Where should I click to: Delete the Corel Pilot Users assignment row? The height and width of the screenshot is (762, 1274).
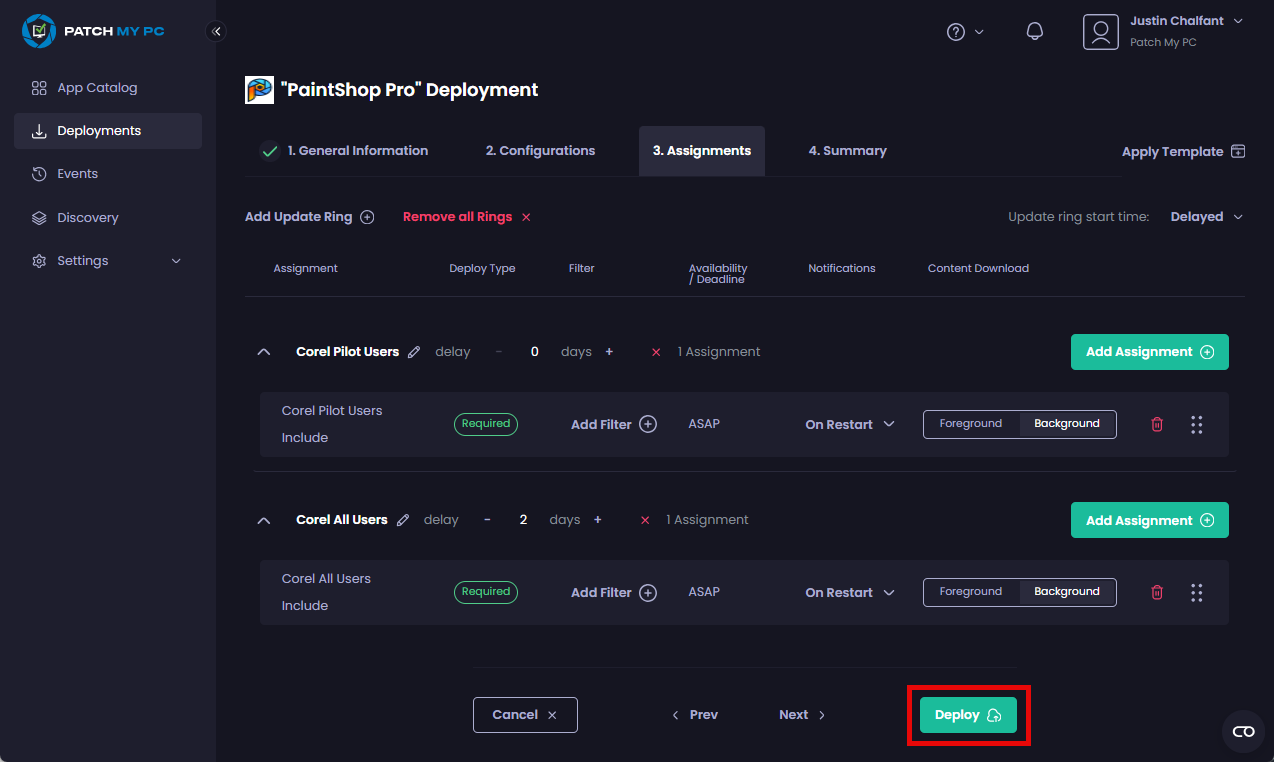point(1157,424)
